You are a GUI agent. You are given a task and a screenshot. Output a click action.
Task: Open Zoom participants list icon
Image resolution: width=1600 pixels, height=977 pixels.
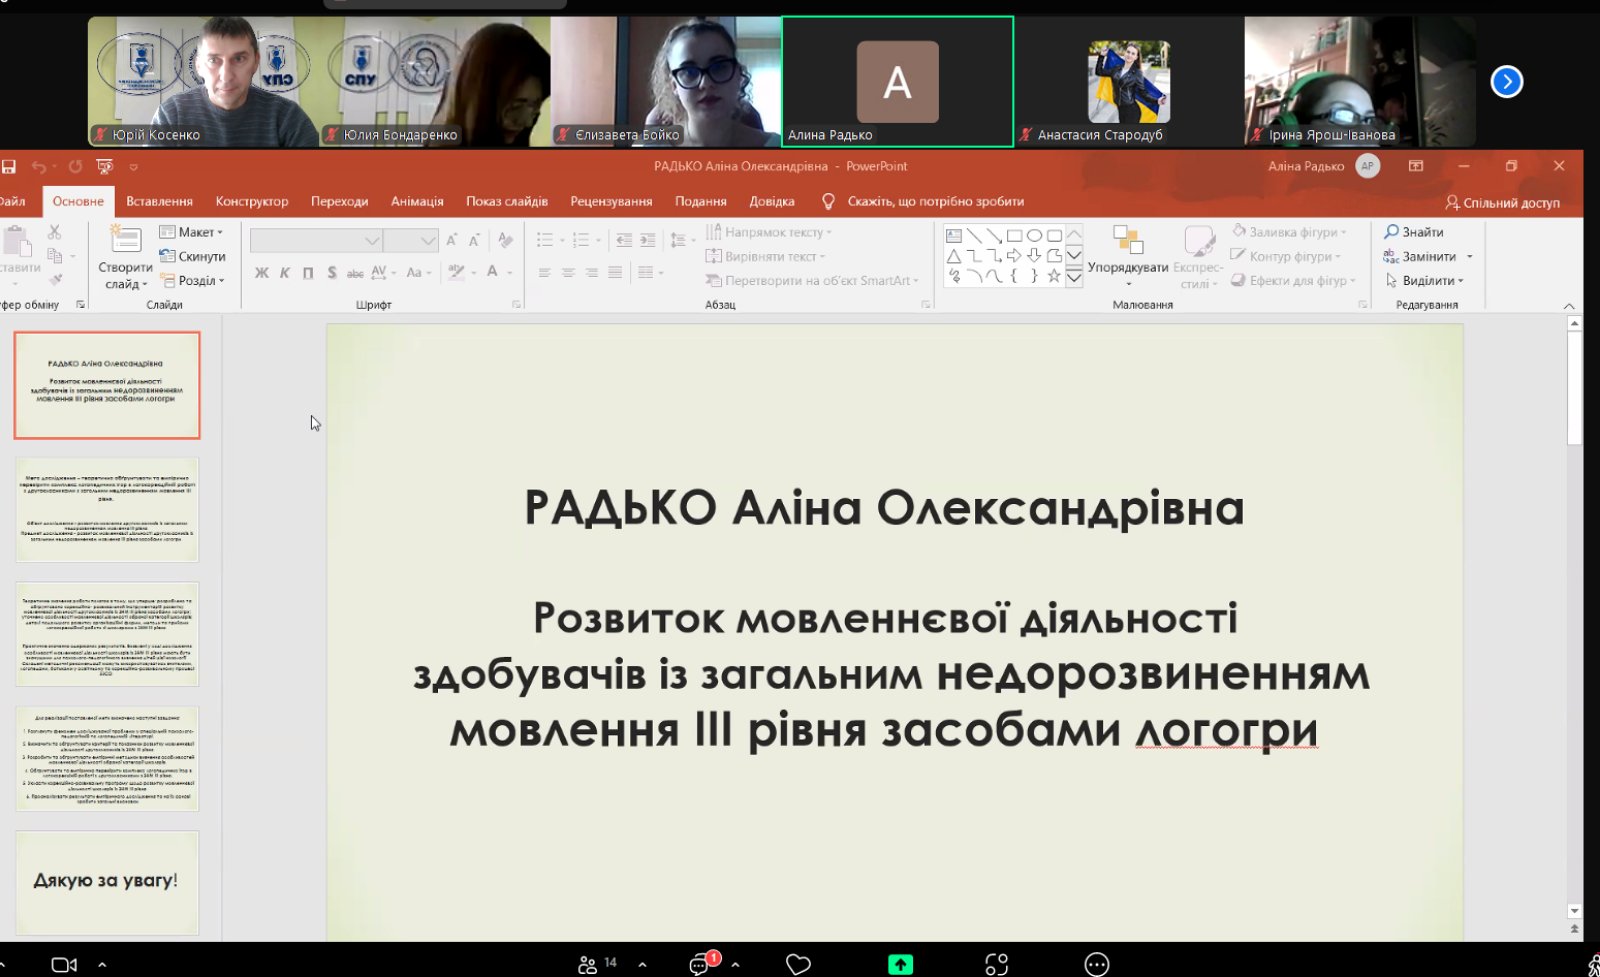click(x=588, y=964)
